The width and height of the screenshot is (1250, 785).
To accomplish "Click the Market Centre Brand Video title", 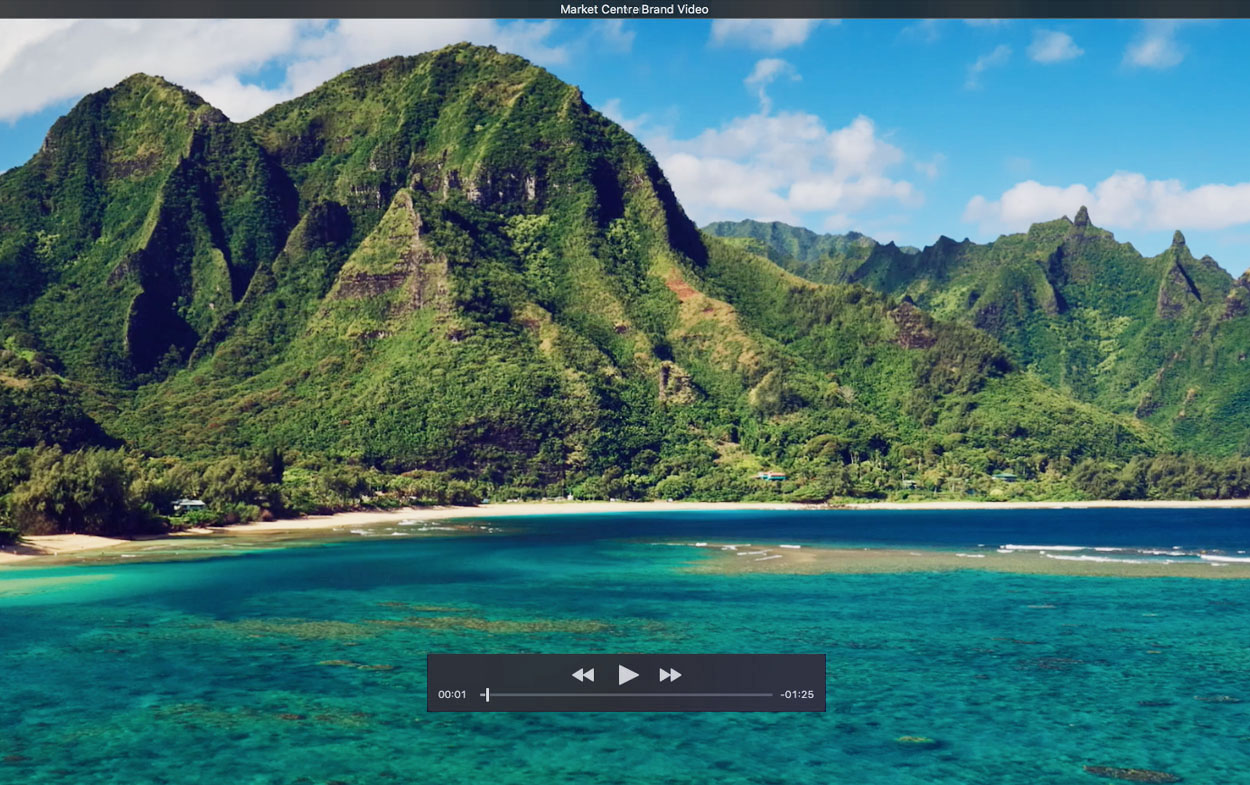I will coord(634,9).
